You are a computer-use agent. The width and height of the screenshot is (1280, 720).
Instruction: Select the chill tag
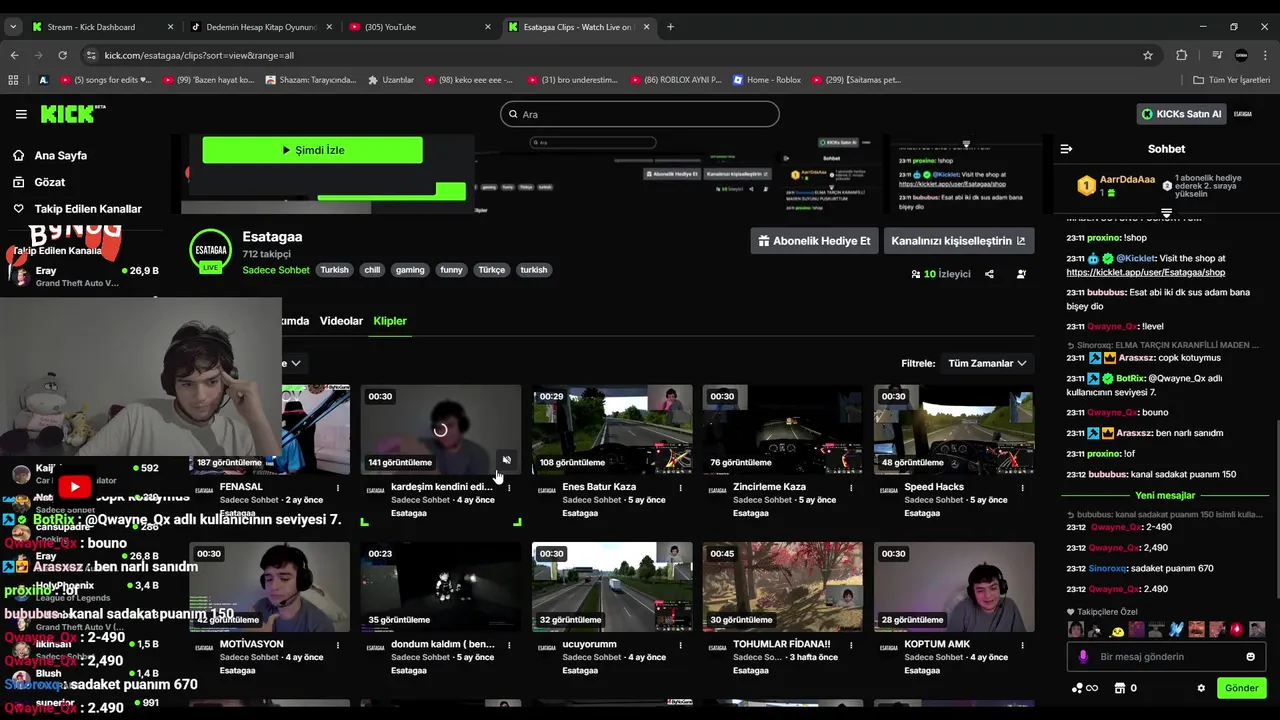[372, 270]
